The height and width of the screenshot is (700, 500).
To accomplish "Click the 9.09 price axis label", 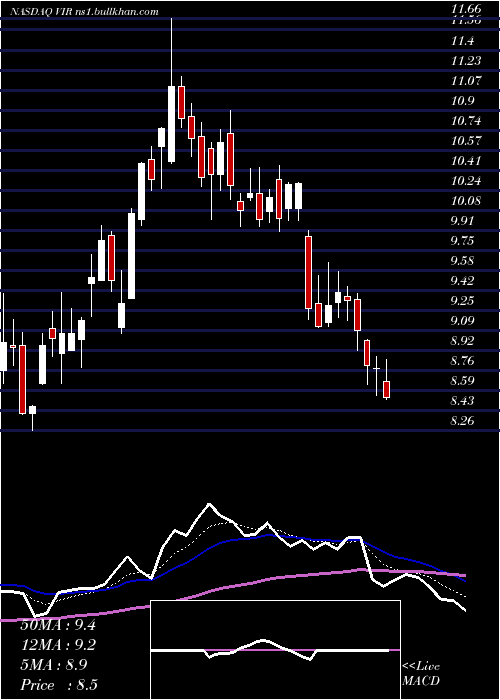I will click(x=462, y=321).
